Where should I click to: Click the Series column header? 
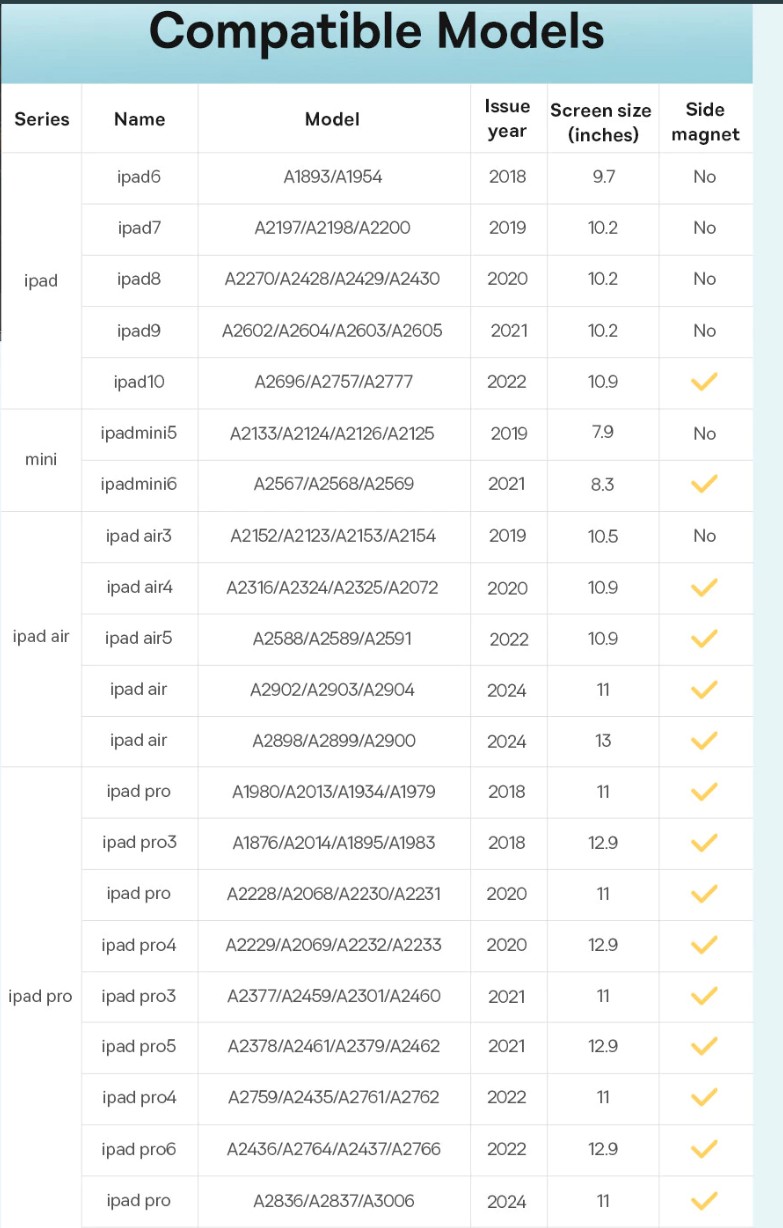pos(42,119)
